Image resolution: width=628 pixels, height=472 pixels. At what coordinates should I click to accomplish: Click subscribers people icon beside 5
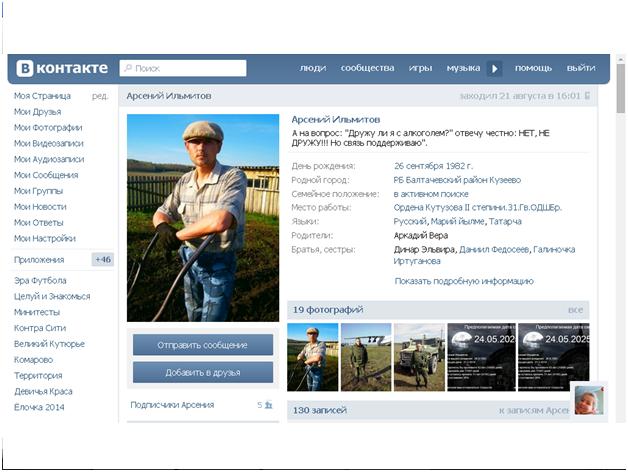tap(269, 405)
